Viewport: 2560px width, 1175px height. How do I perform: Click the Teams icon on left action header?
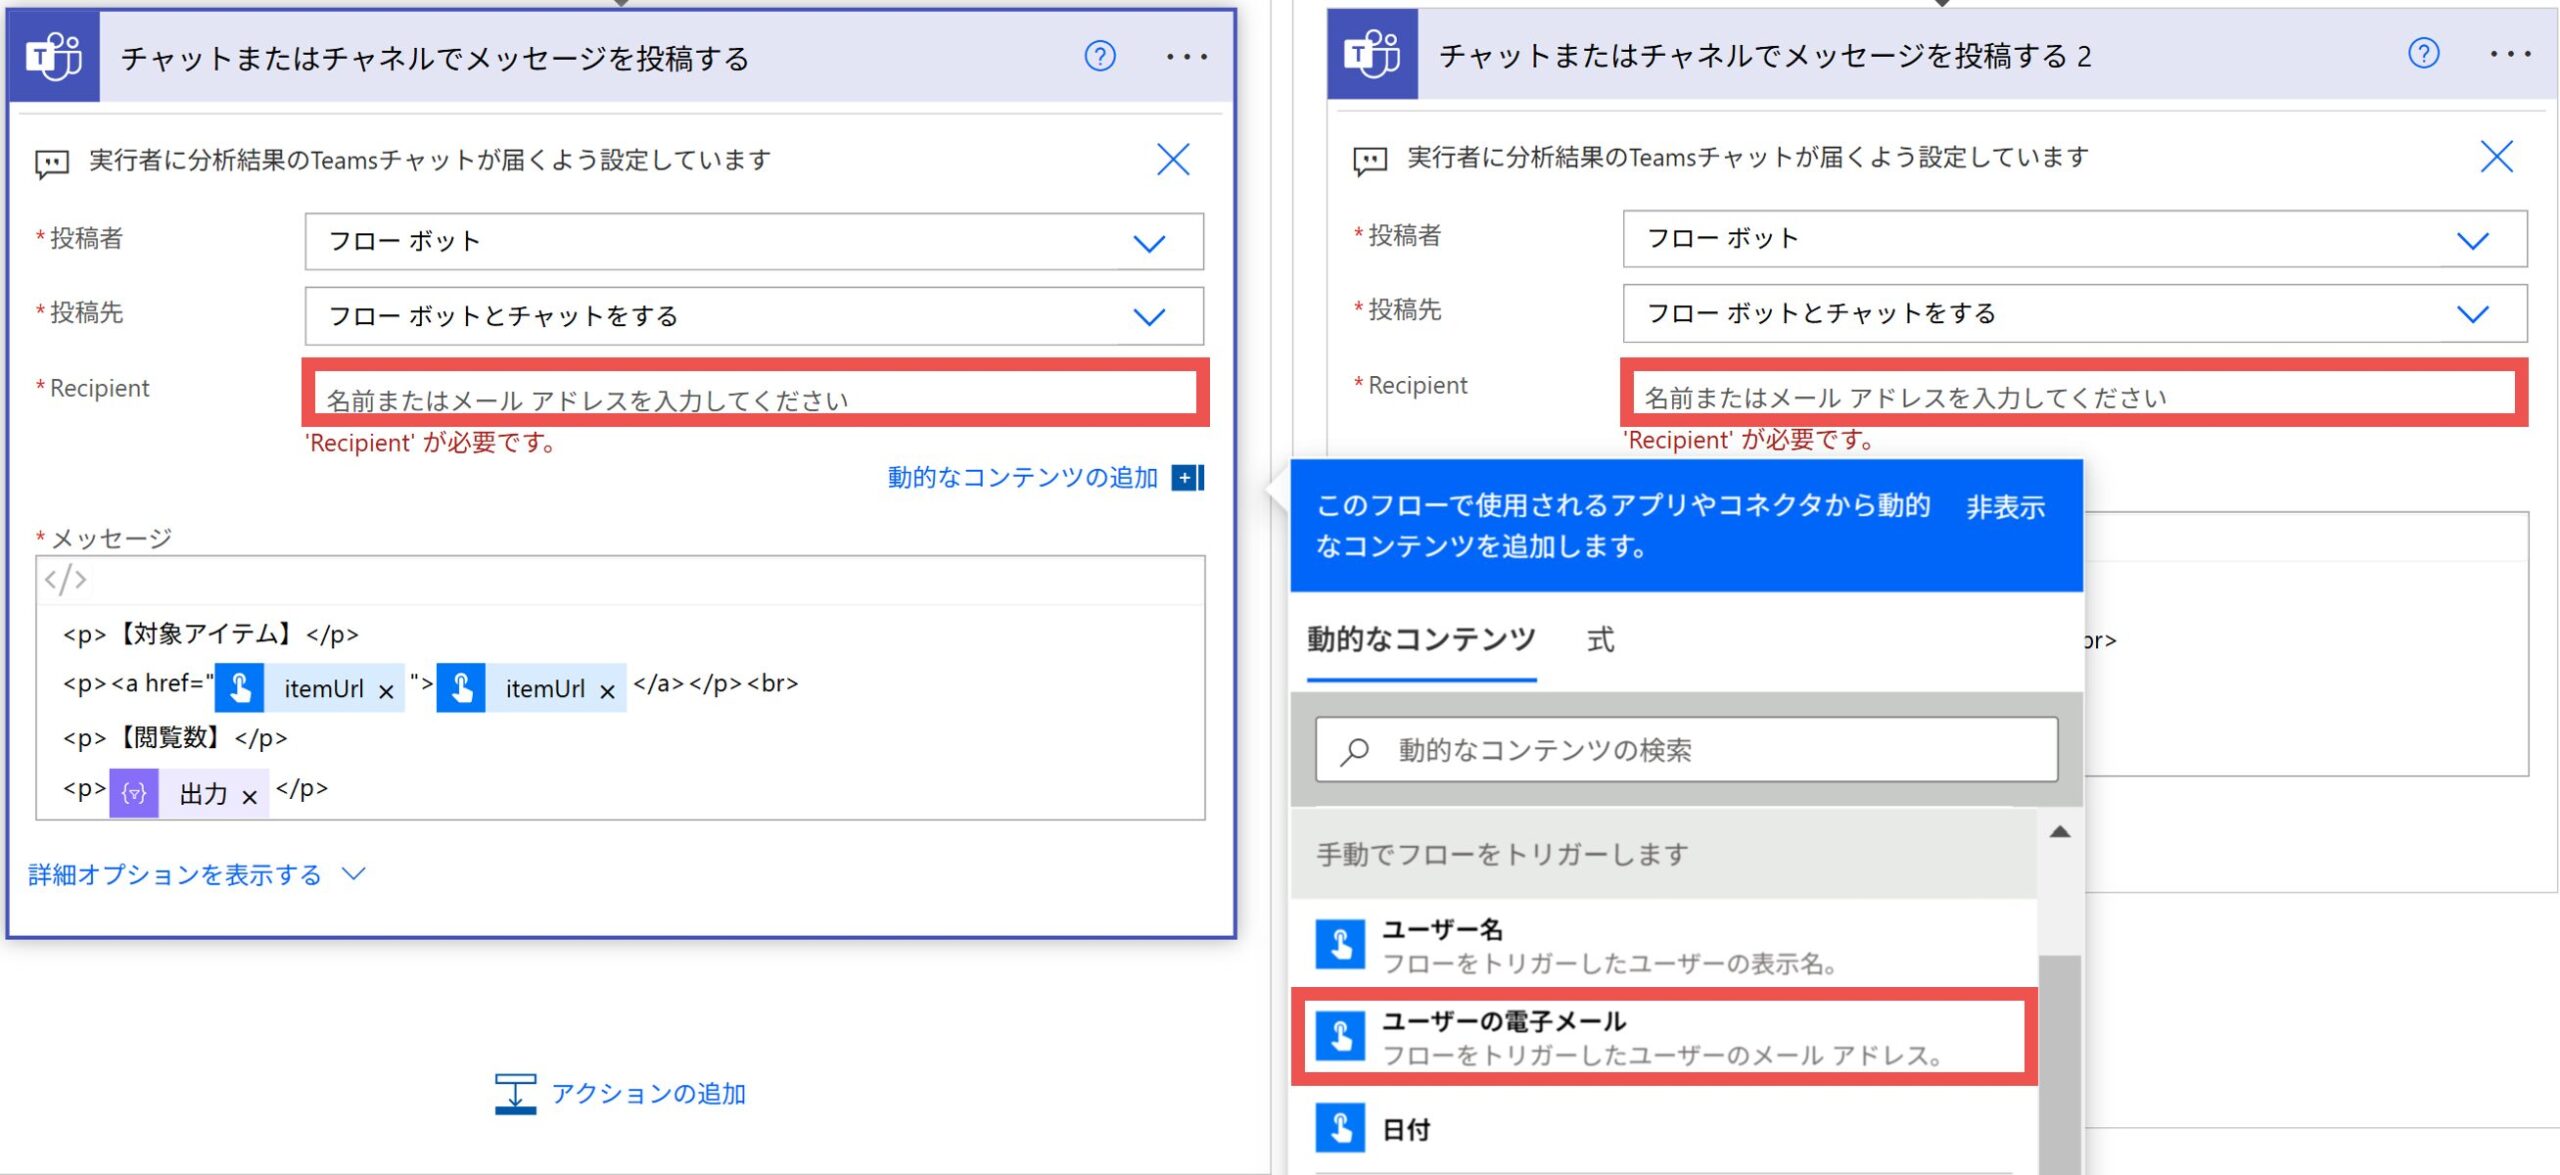coord(54,57)
